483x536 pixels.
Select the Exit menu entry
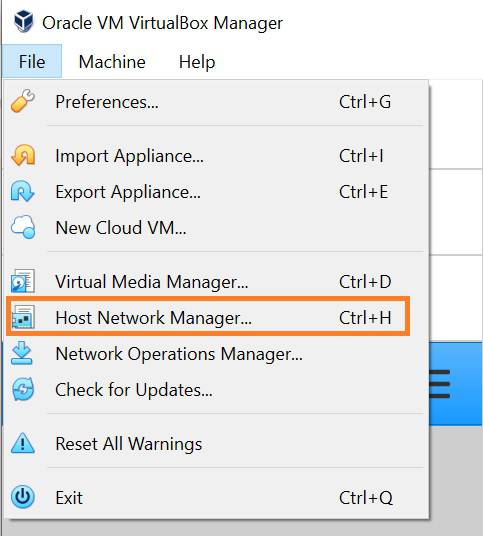coord(216,497)
